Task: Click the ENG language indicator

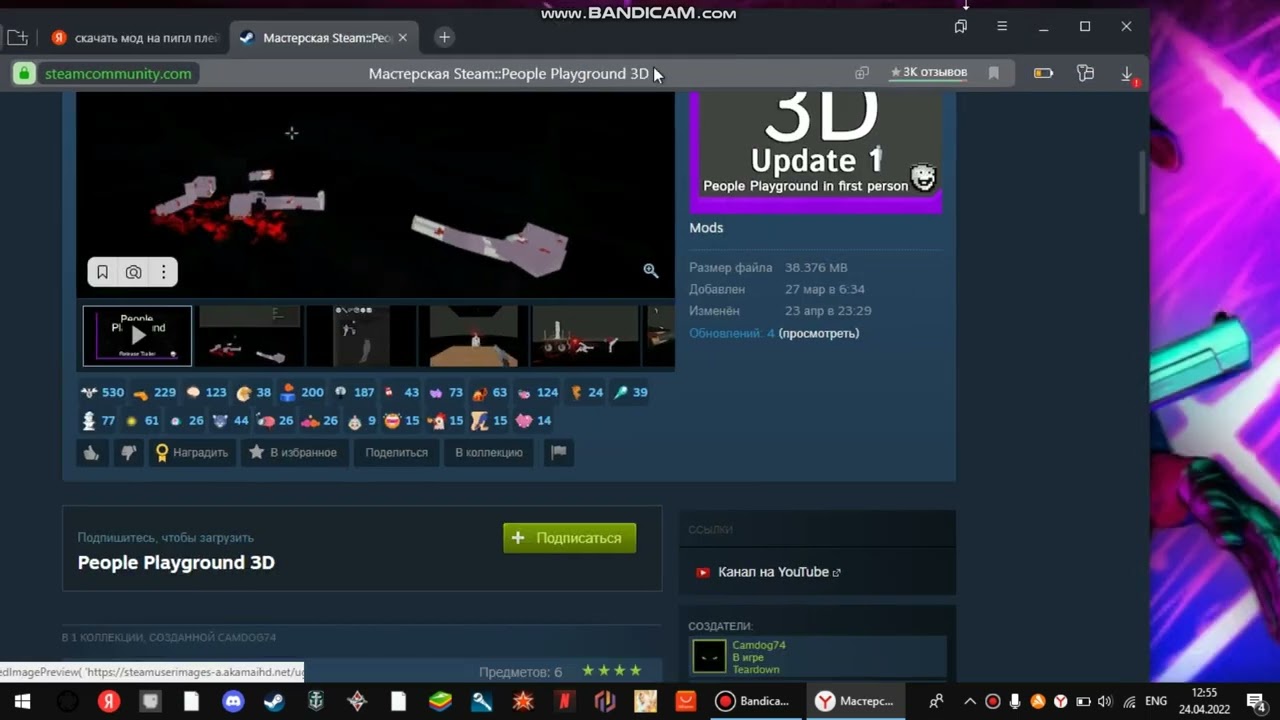Action: pos(1156,701)
